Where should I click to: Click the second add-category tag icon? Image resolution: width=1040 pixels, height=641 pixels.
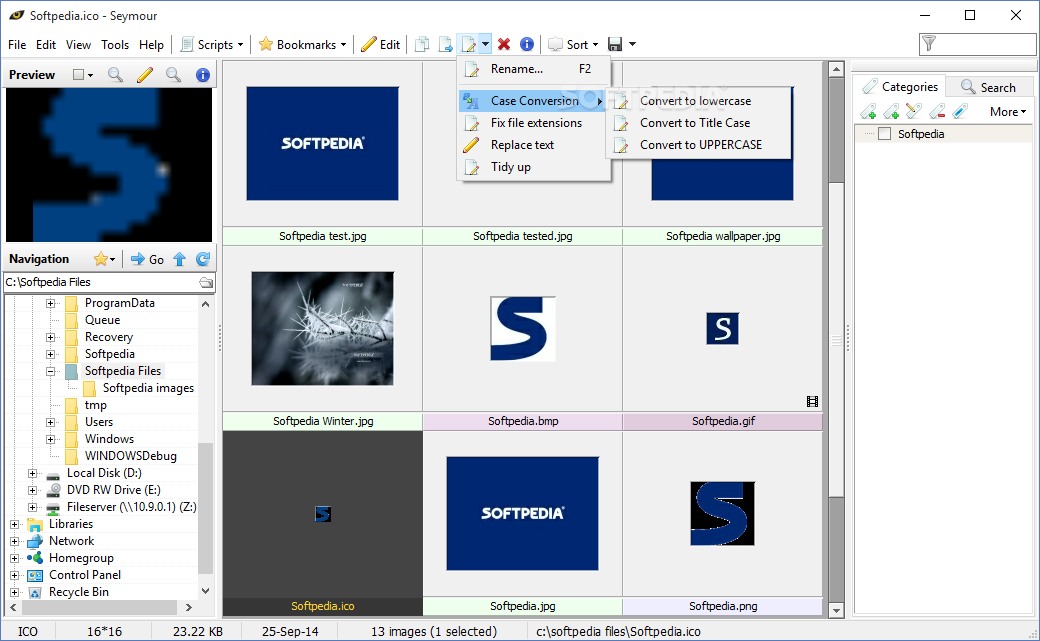(x=891, y=111)
